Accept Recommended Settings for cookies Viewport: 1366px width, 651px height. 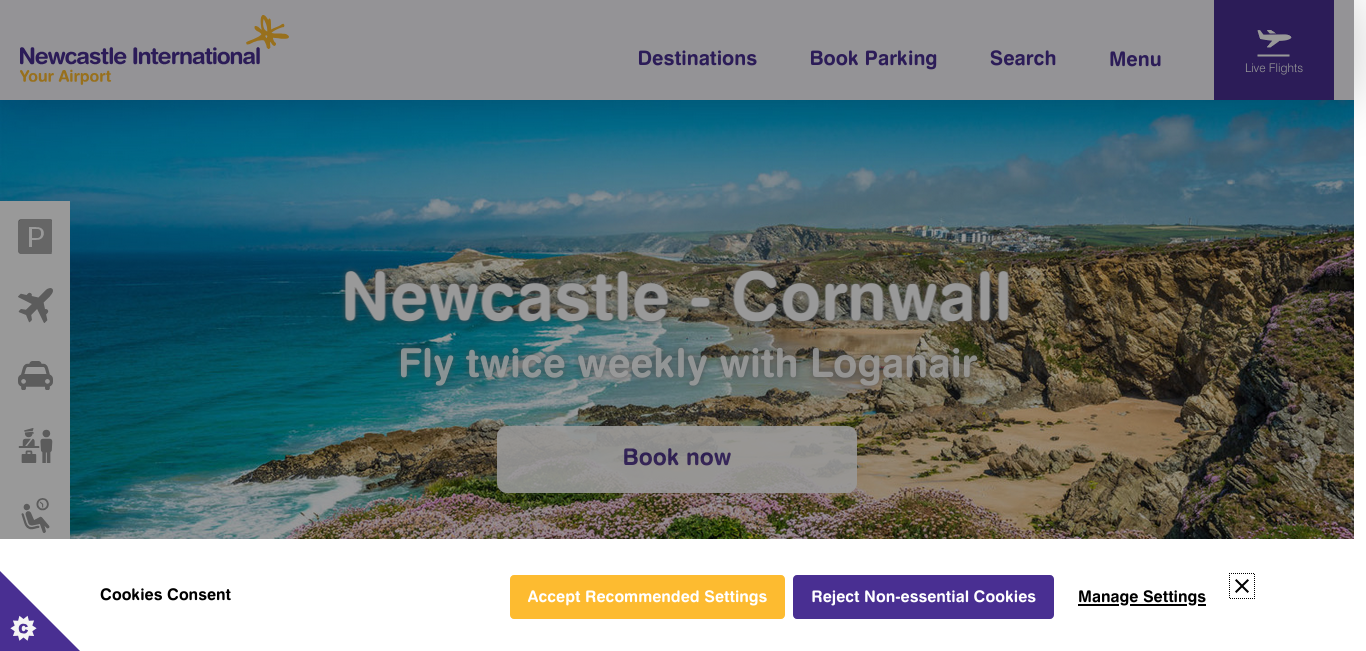(647, 597)
